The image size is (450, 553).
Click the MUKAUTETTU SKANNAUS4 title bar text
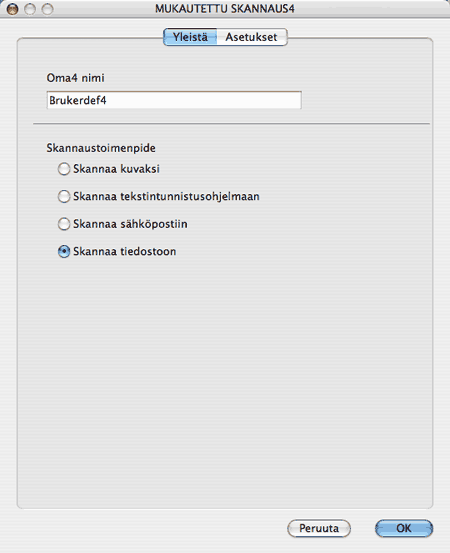225,8
